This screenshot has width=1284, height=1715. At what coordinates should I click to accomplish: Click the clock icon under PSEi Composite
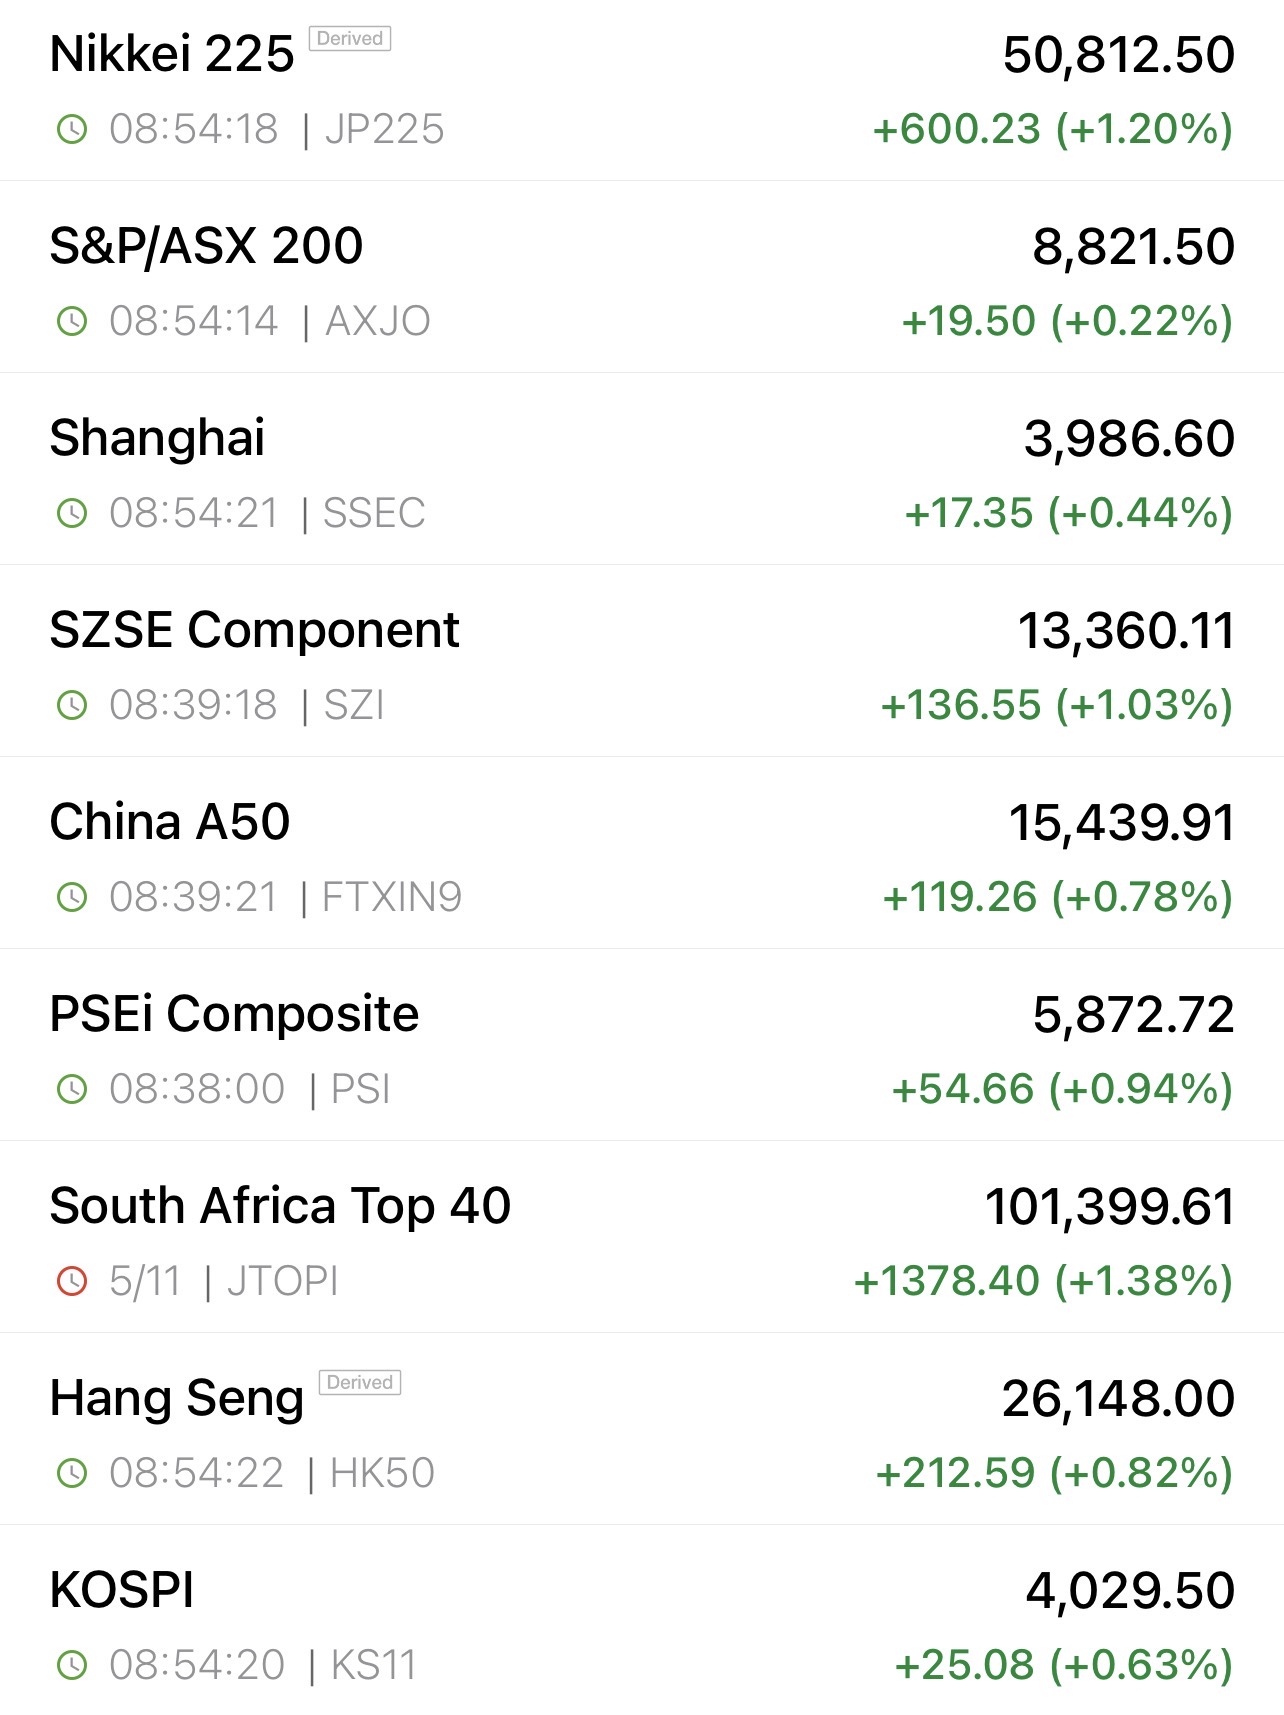72,1089
